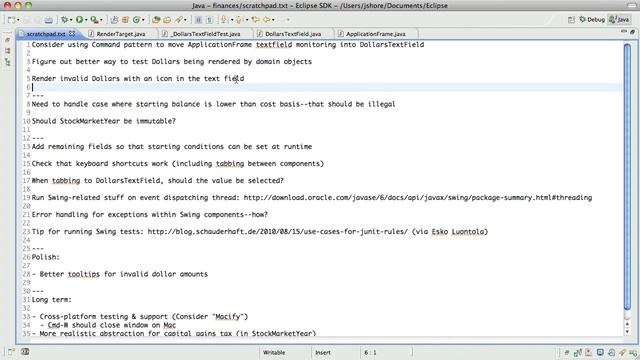Click the '6 : 1' cursor position field
This screenshot has height=360, width=640.
point(370,352)
